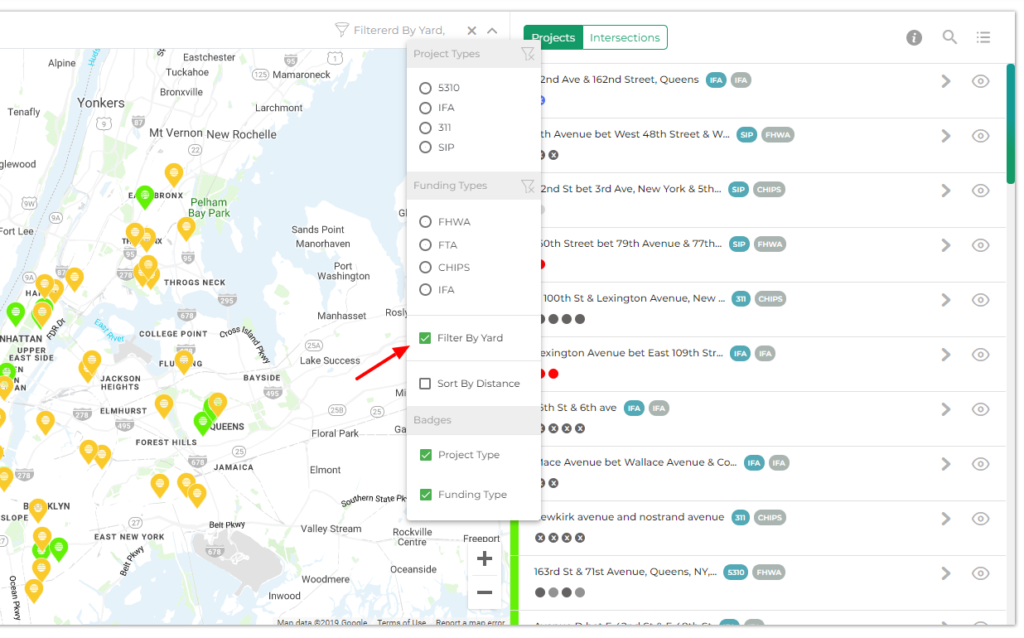Viewport: 1024px width, 638px height.
Task: Click the list view icon
Action: [x=983, y=37]
